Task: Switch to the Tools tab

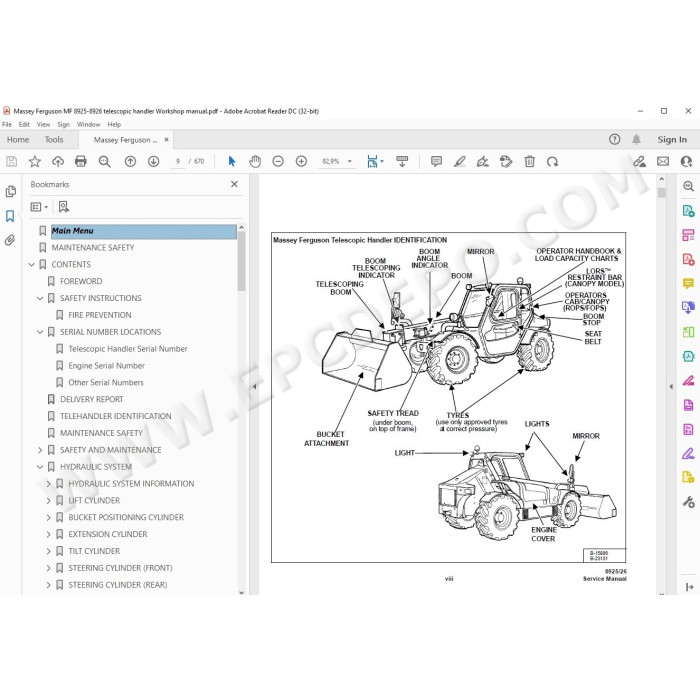Action: [x=54, y=140]
